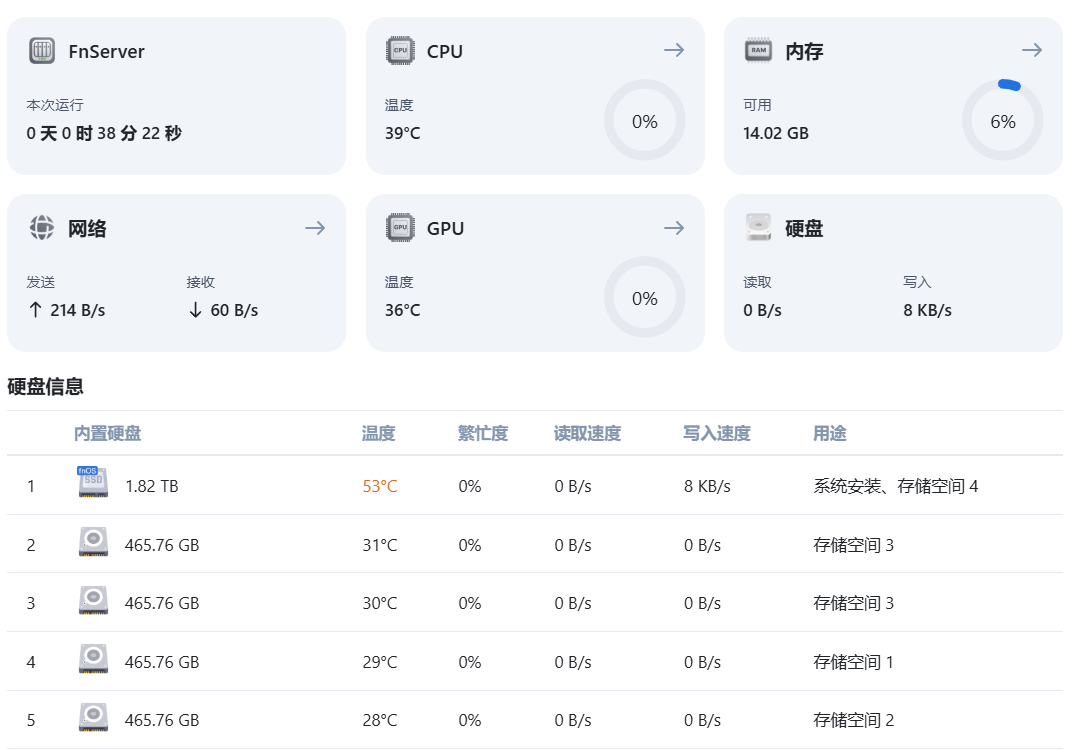The height and width of the screenshot is (751, 1066).
Task: Click the RAM memory icon
Action: tap(759, 51)
